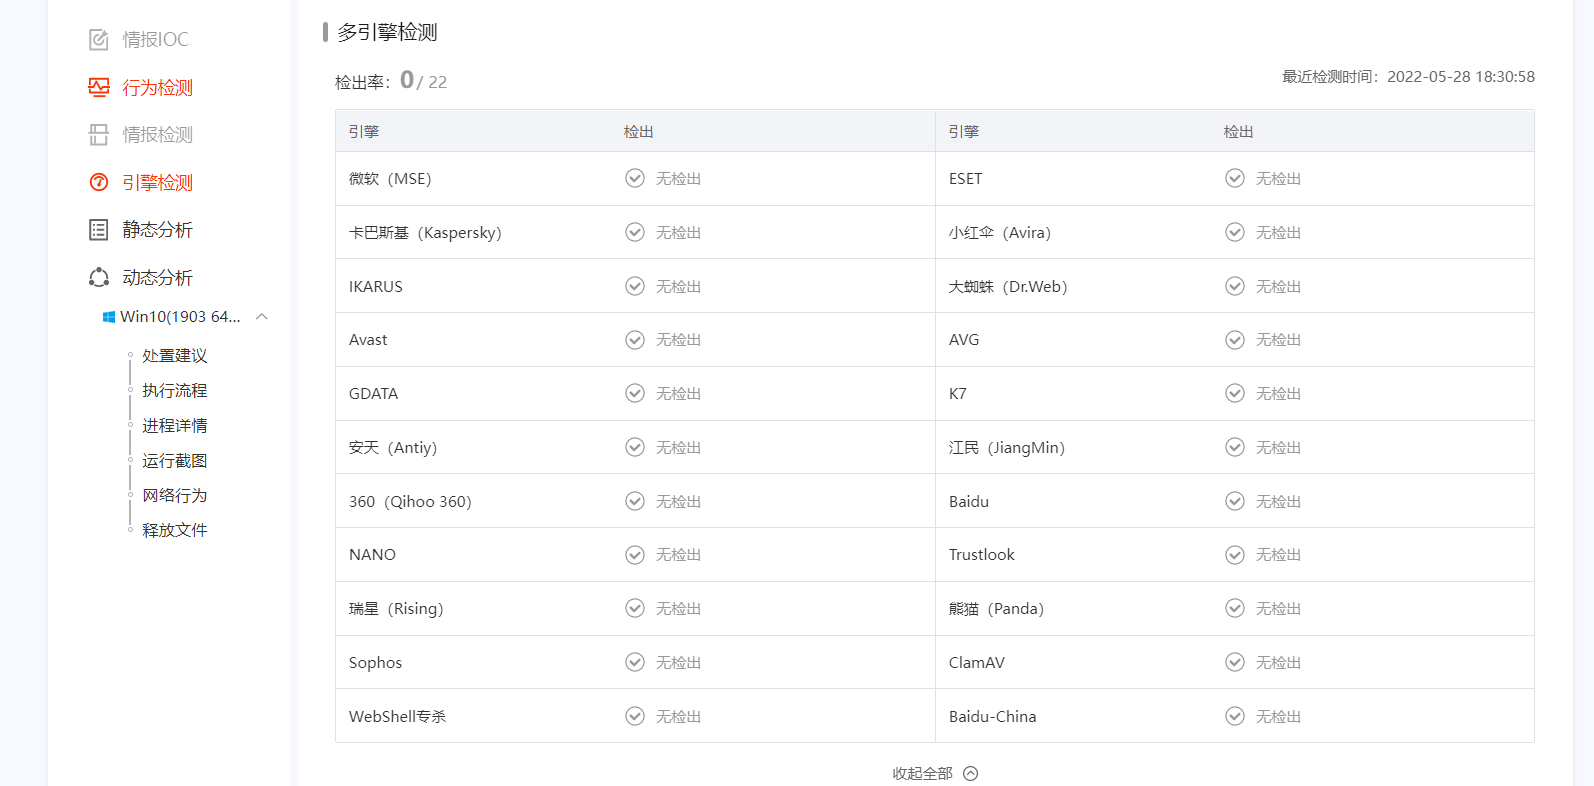Click the 动态分析 icon
This screenshot has width=1594, height=786.
98,277
